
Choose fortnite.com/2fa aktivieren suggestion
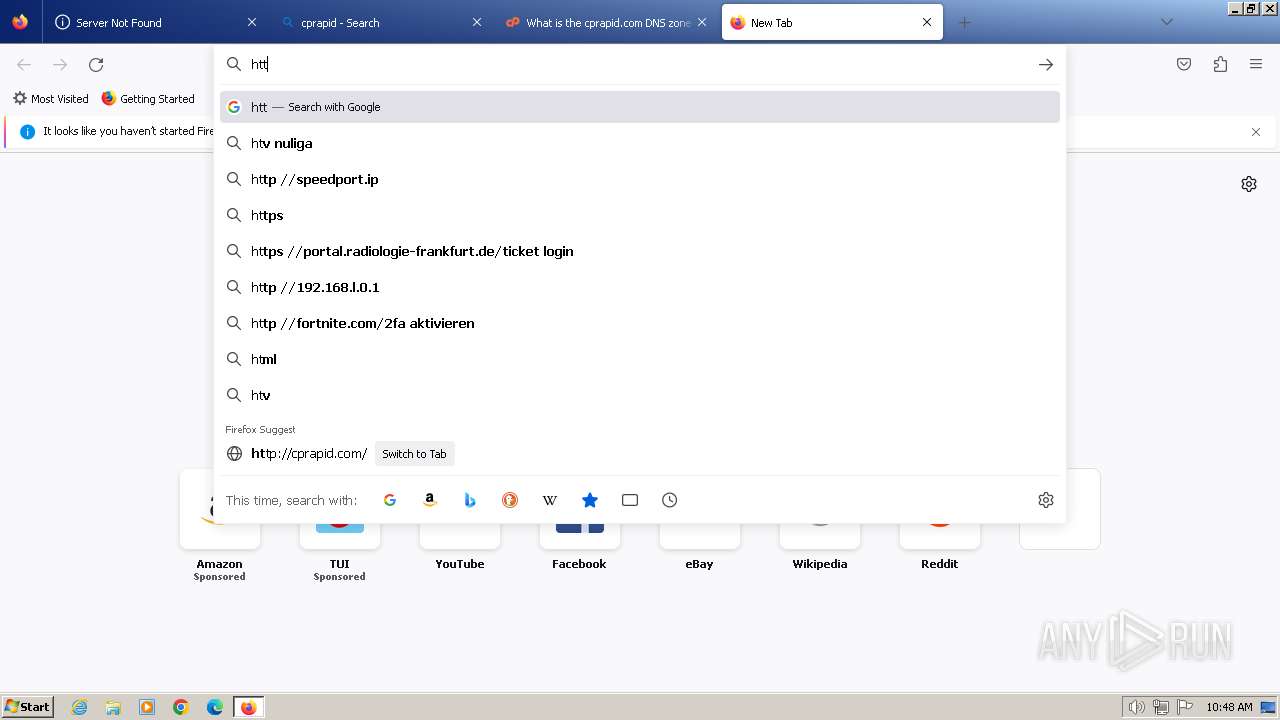[x=640, y=323]
